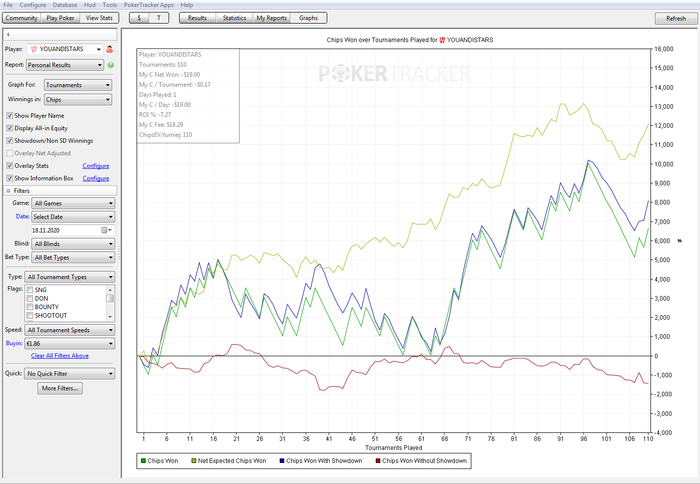Open the Tools menu
Screen dimensions: 700x484
point(110,5)
